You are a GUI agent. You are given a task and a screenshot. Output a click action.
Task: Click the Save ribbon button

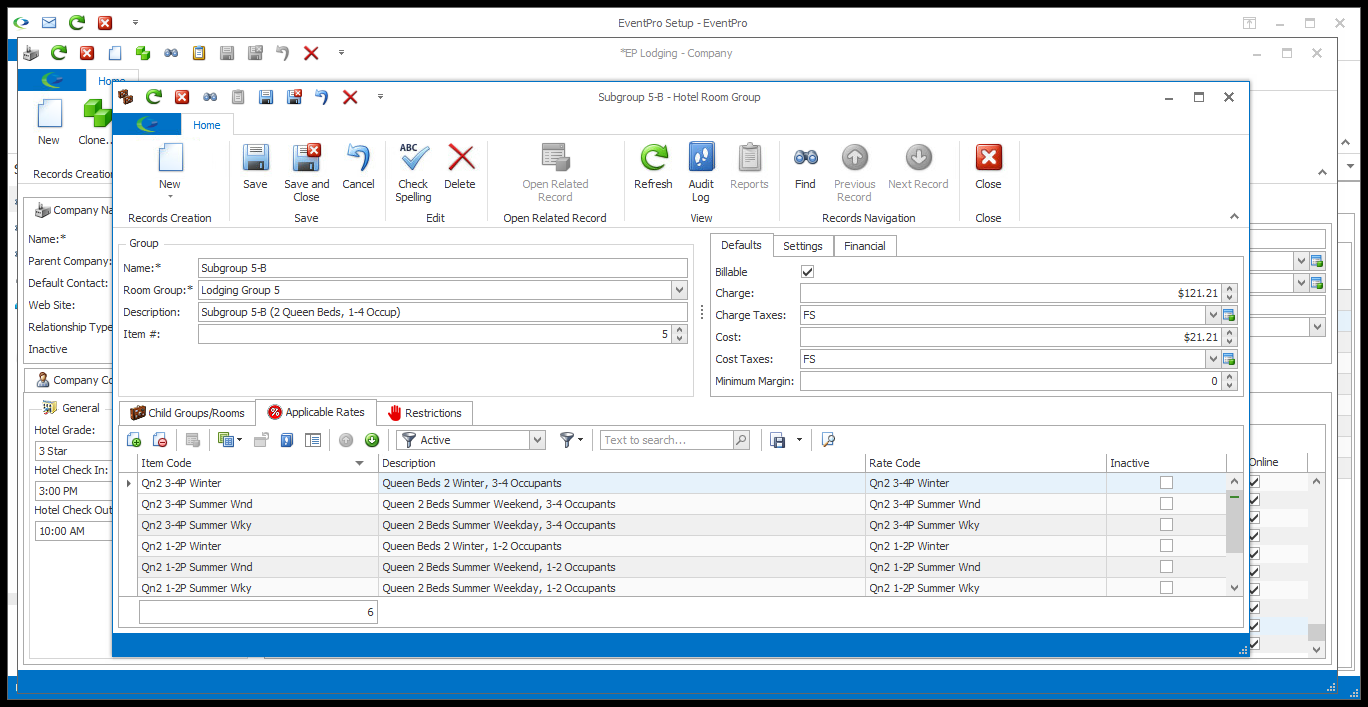click(255, 166)
